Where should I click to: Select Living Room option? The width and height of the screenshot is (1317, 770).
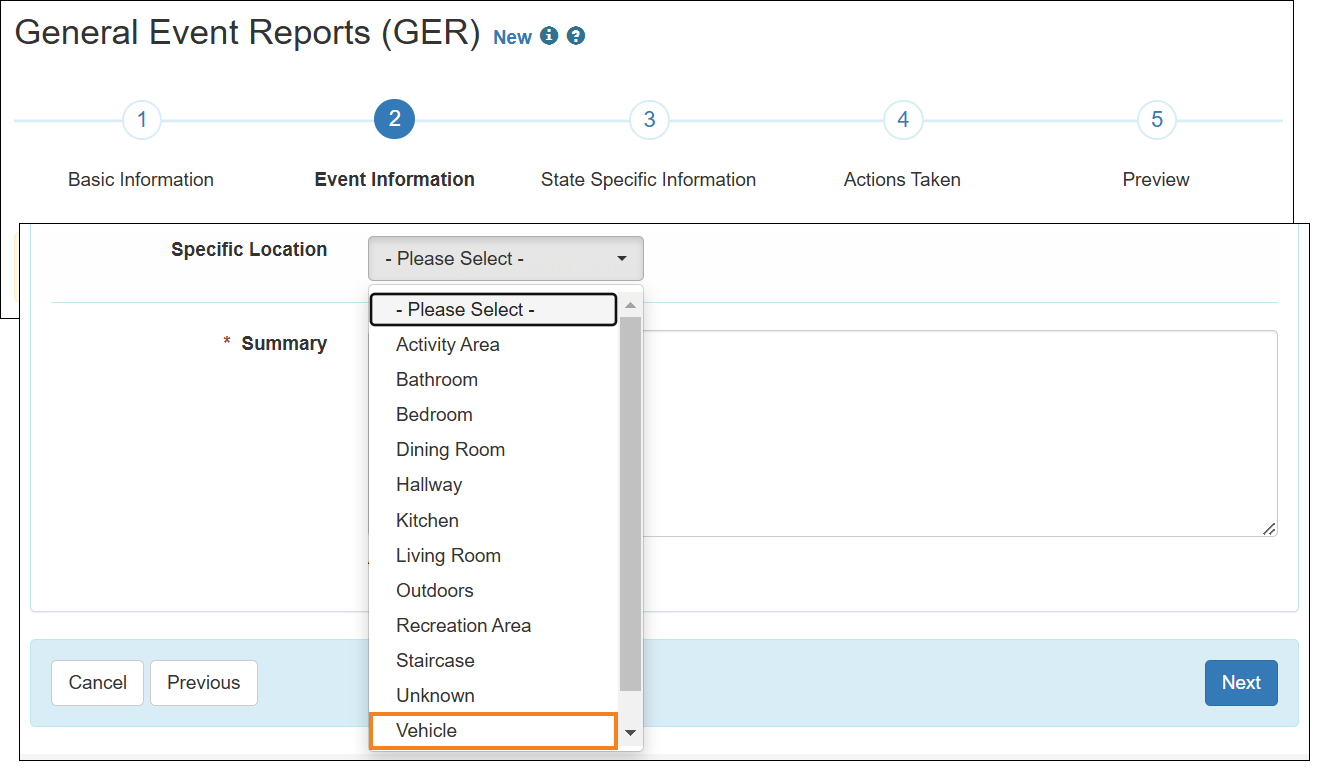(494, 556)
